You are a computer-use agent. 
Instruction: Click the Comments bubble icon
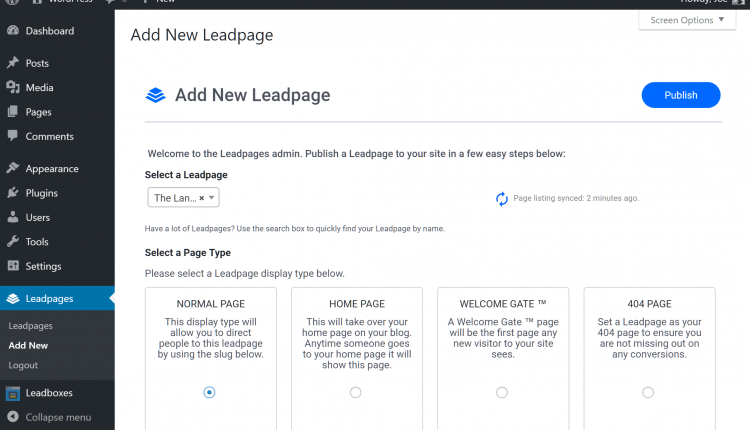pyautogui.click(x=13, y=136)
